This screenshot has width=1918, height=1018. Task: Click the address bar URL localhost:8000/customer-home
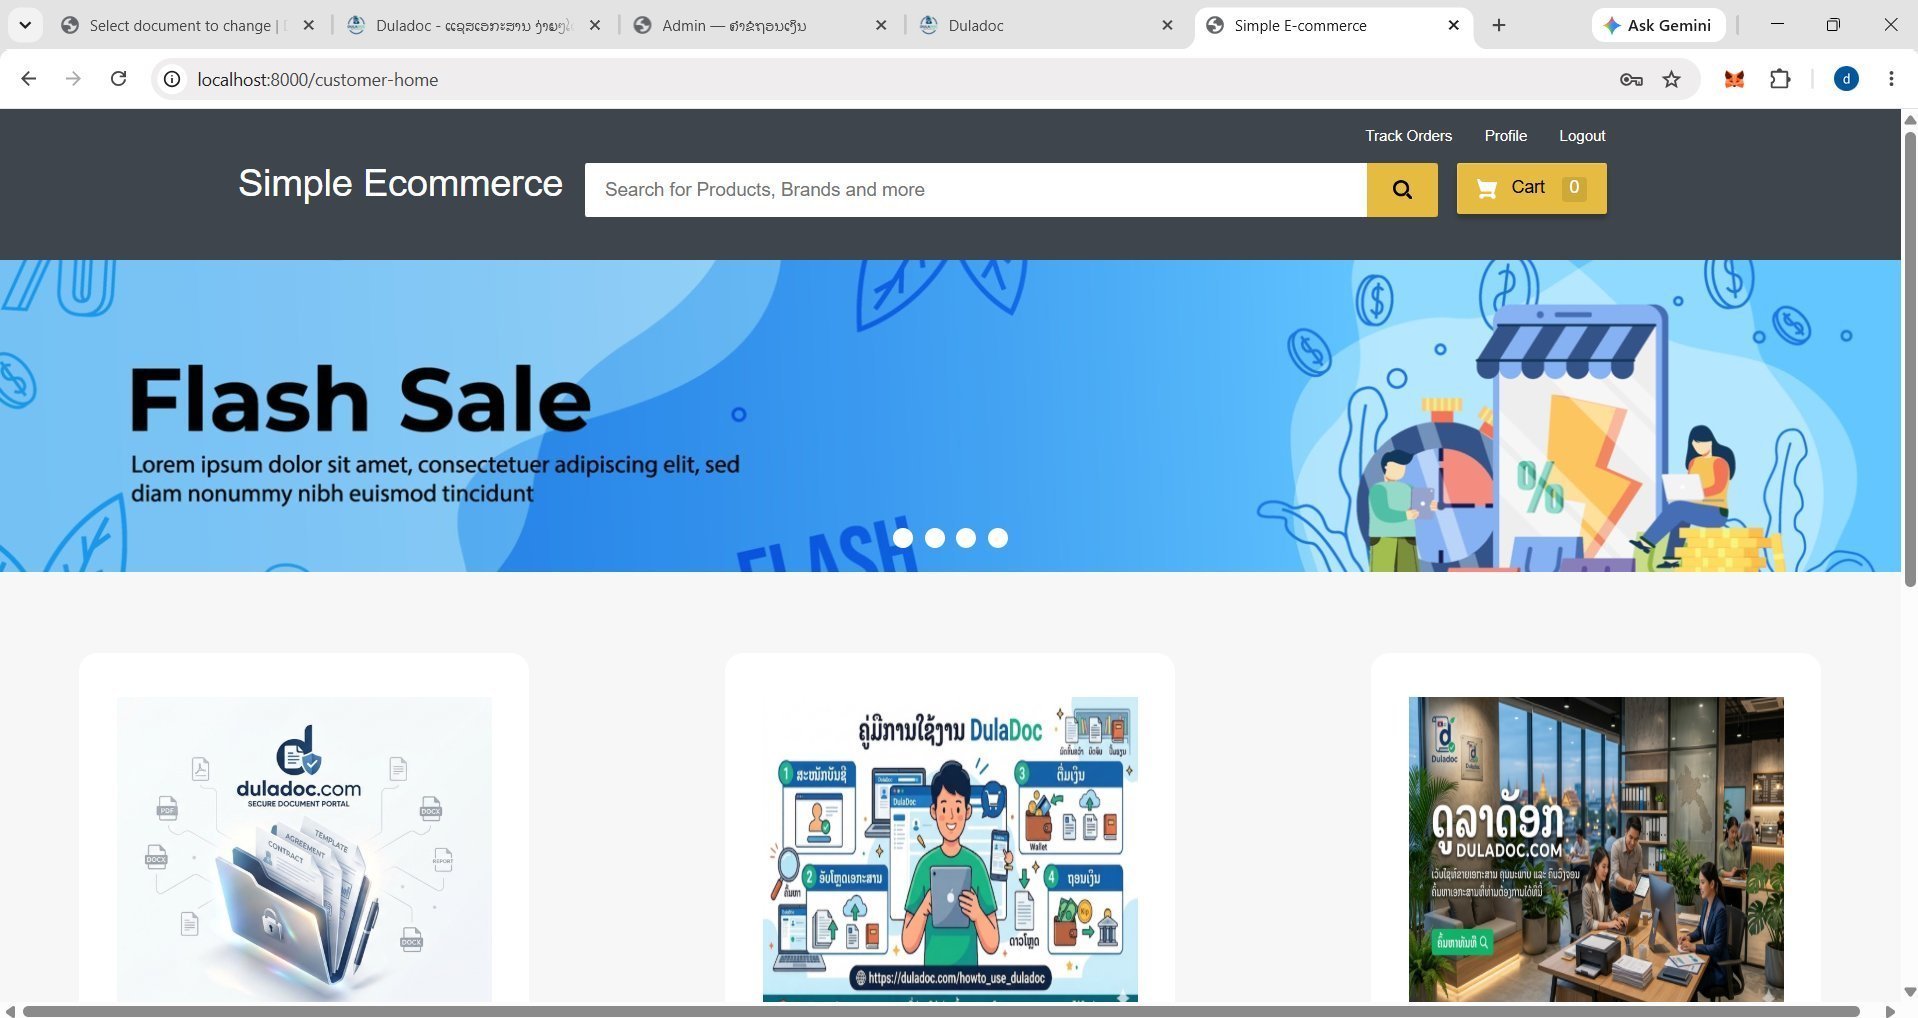(318, 80)
